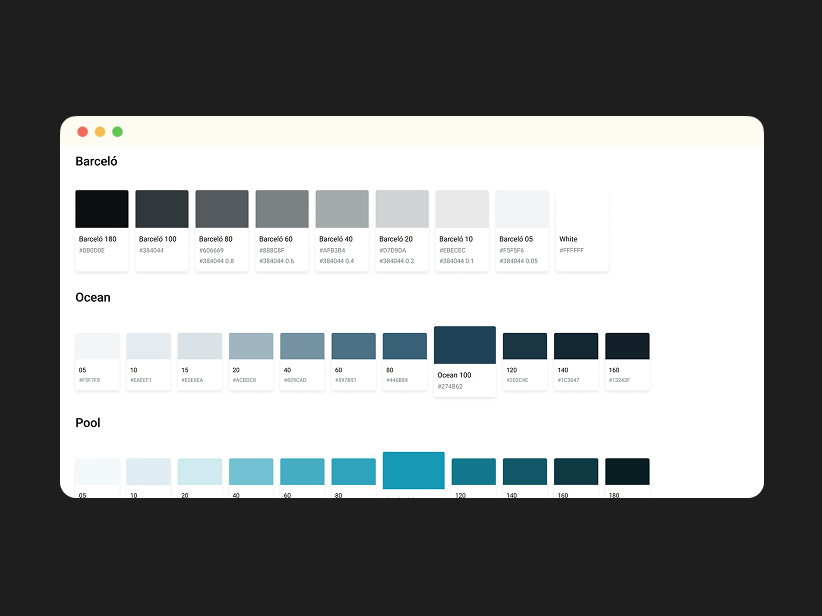Click the "#FFFFFF" hex code

coord(571,251)
